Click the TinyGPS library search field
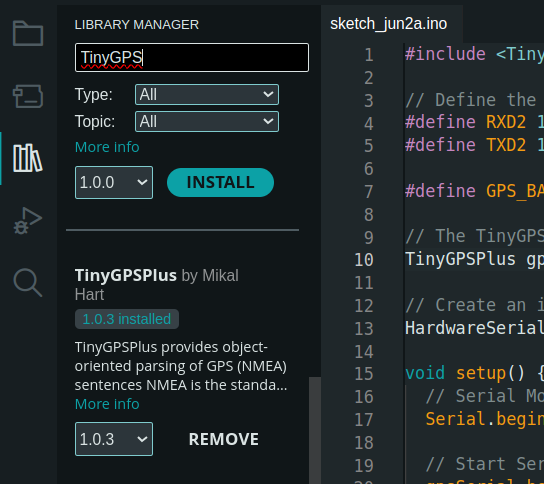This screenshot has width=544, height=484. point(192,58)
